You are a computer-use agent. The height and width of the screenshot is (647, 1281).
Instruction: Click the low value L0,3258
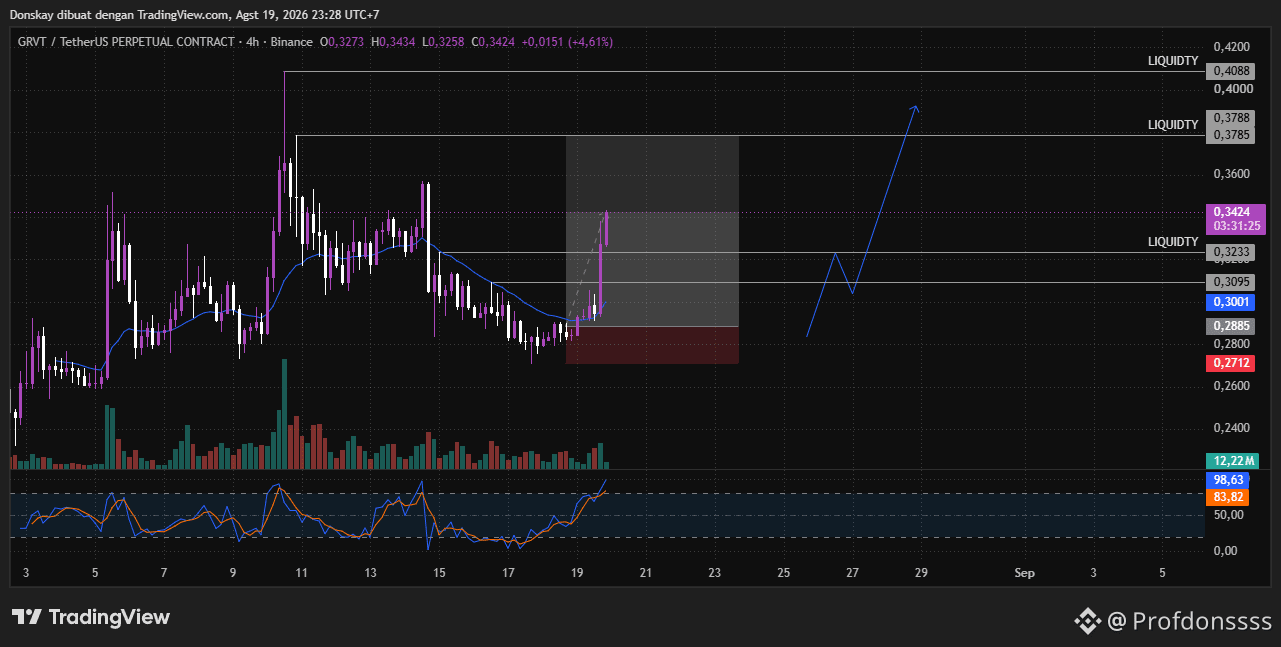click(x=444, y=42)
